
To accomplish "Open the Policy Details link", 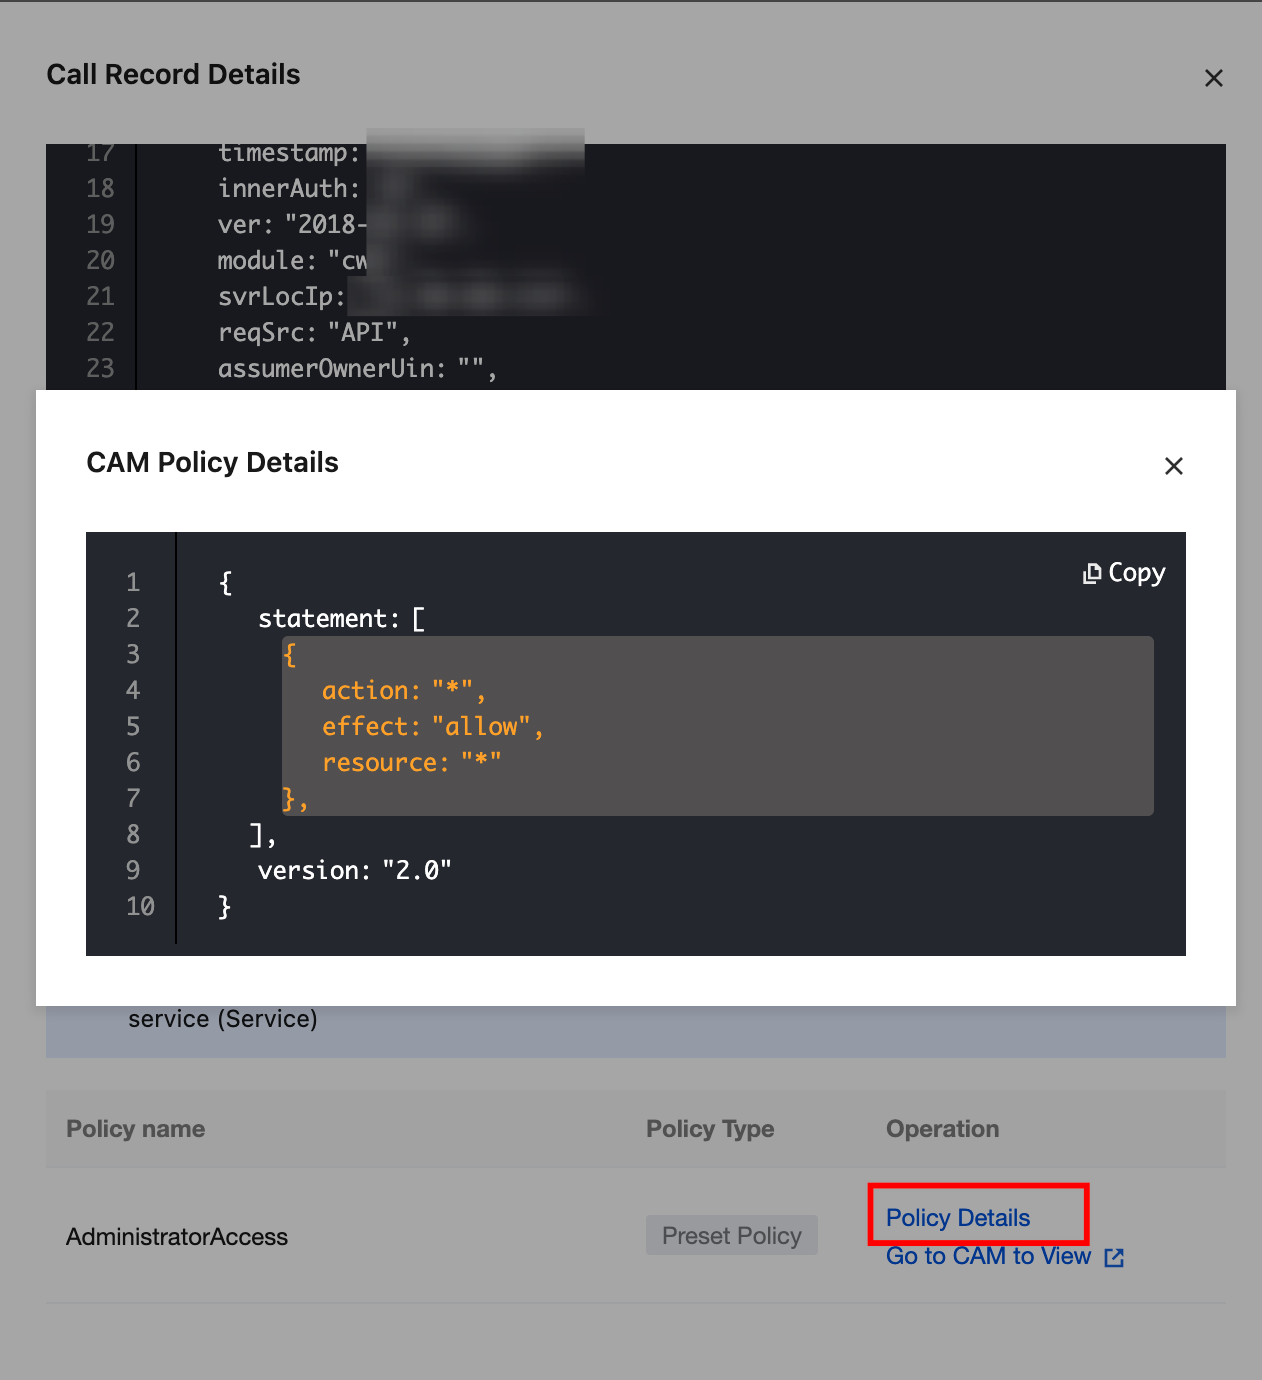I will pyautogui.click(x=958, y=1218).
